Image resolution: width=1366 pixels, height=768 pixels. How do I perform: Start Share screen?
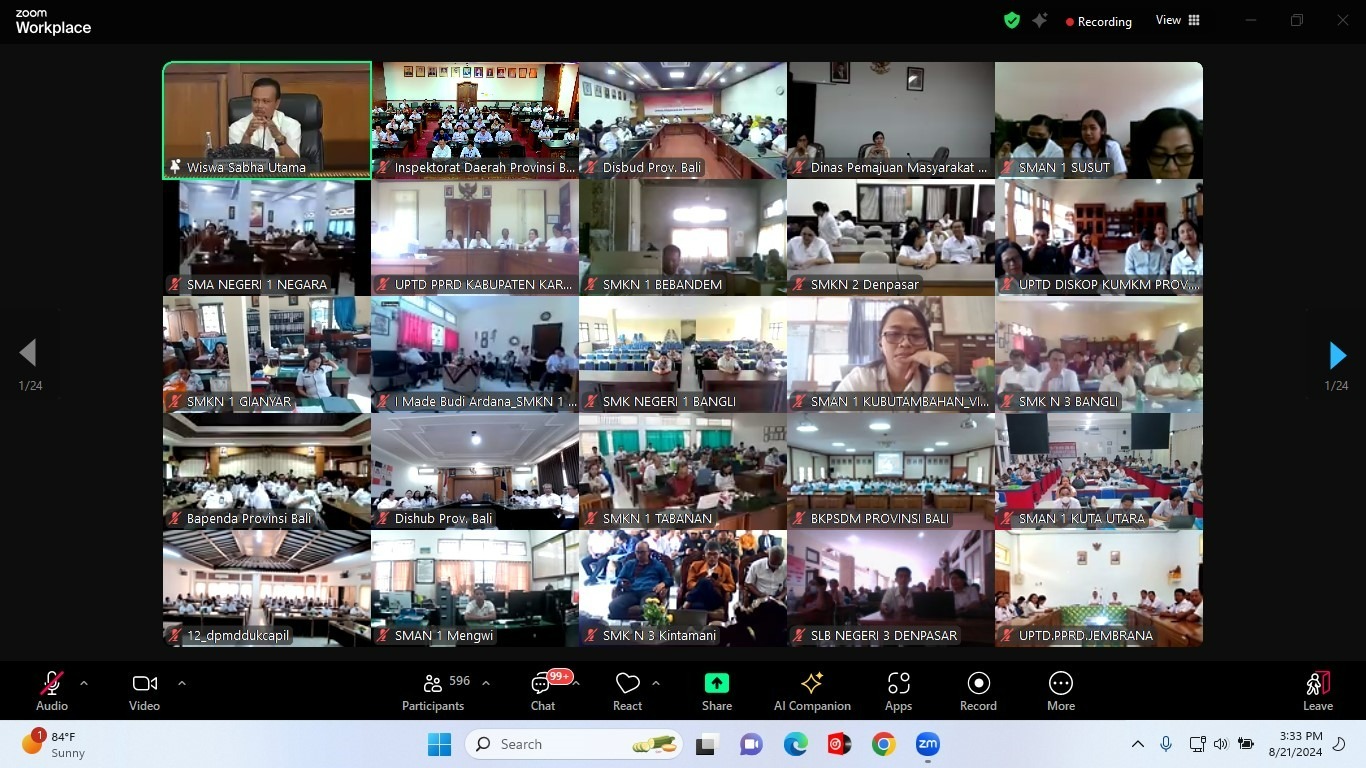pos(717,691)
